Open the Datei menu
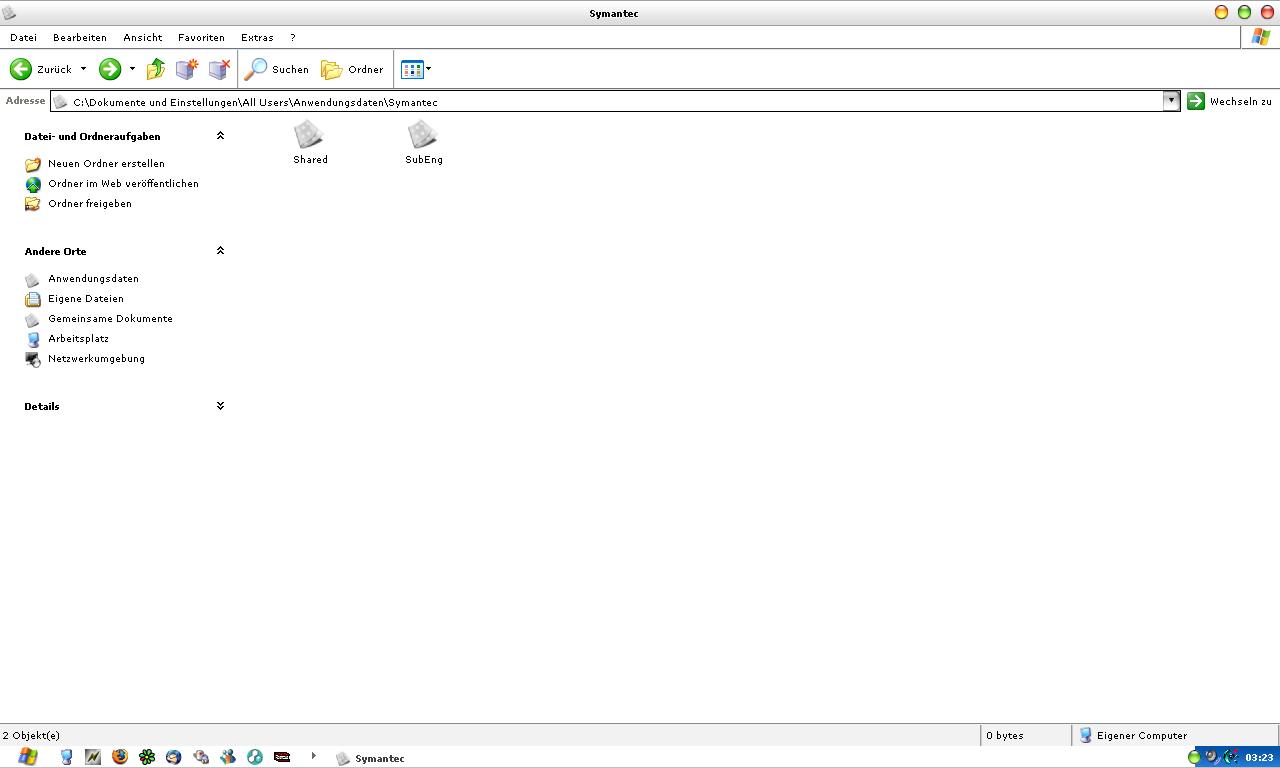This screenshot has height=768, width=1280. coord(23,37)
